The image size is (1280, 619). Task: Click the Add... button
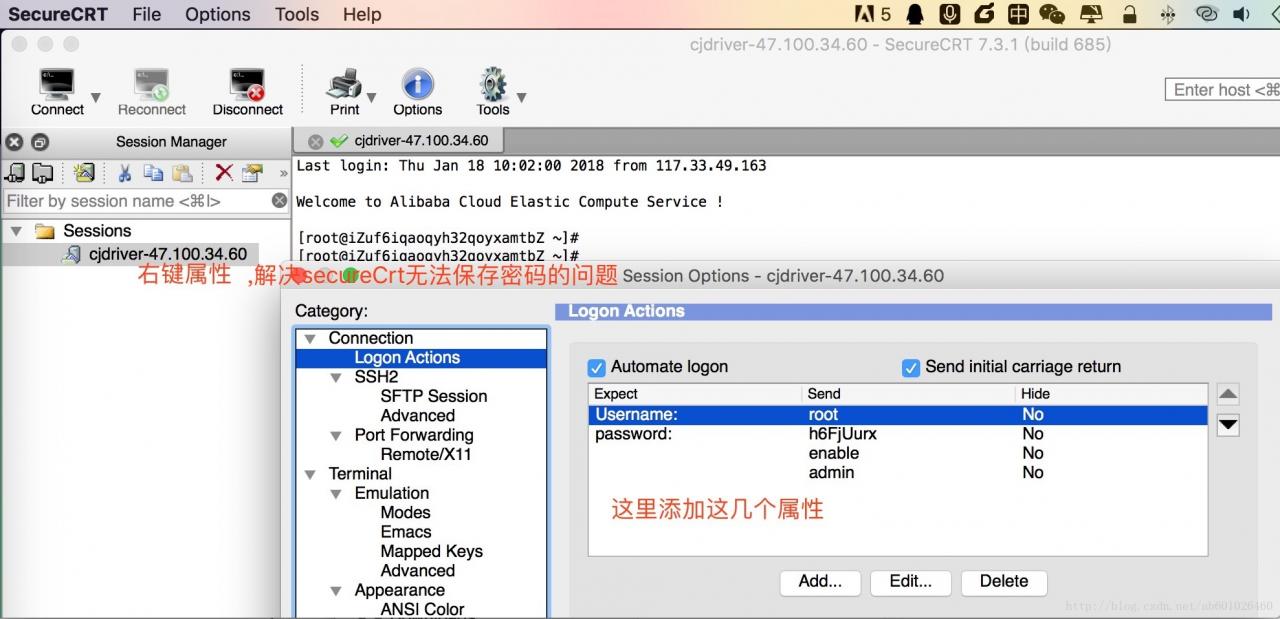820,581
